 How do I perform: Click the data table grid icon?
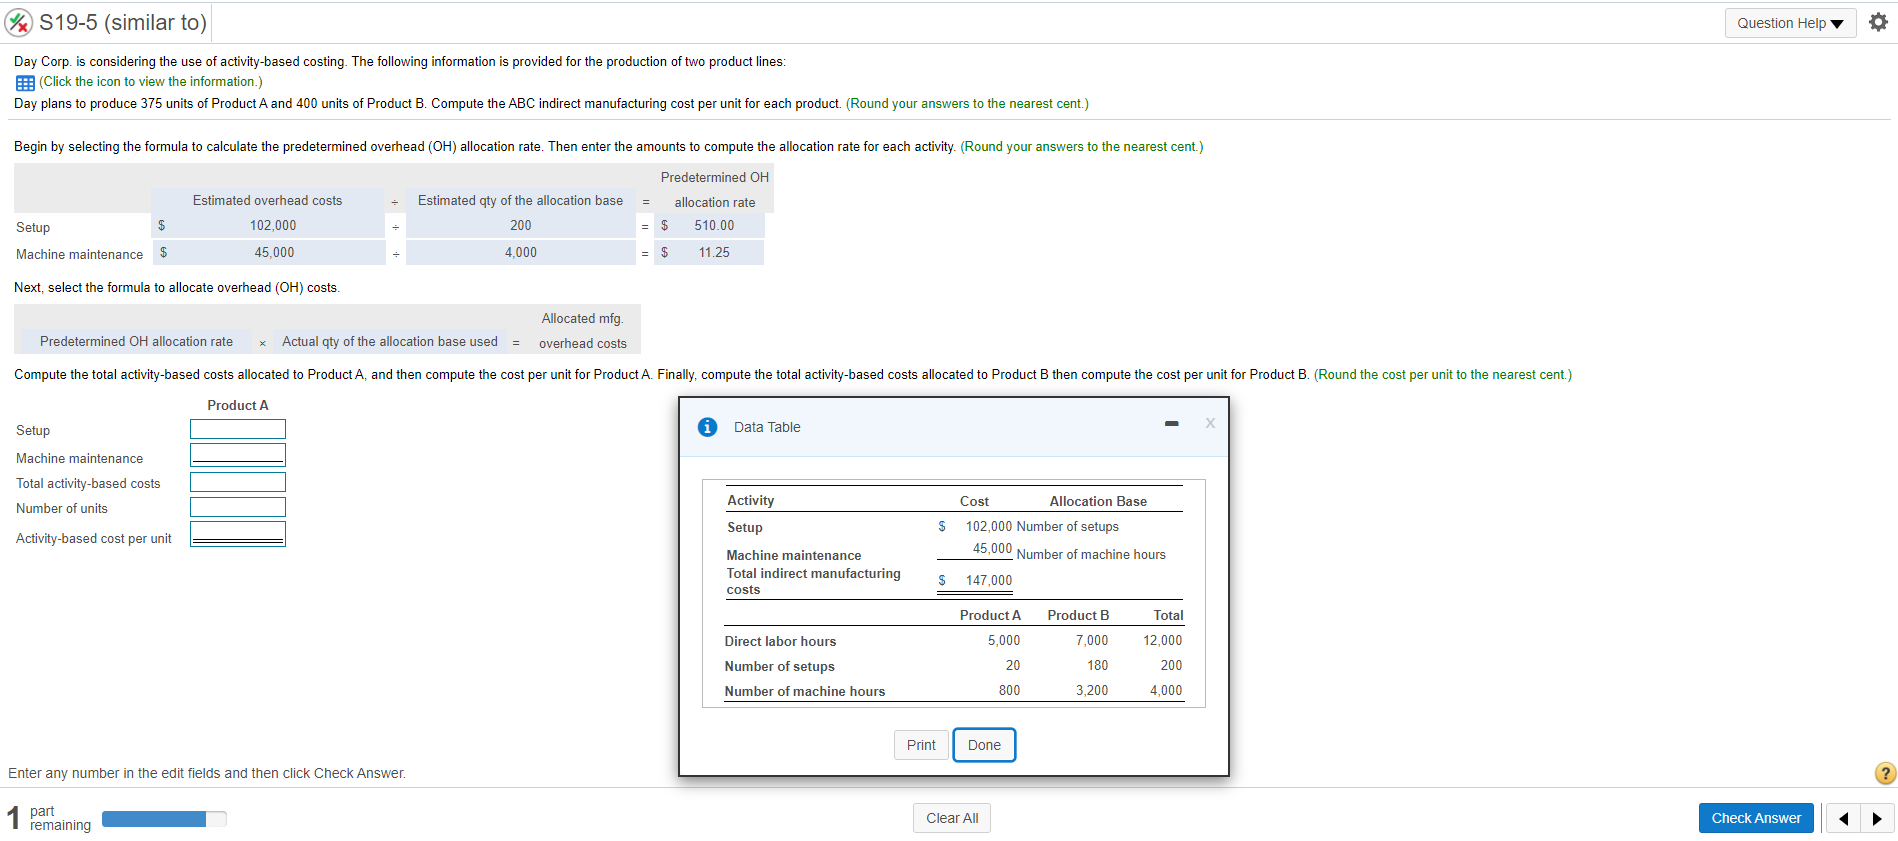25,83
